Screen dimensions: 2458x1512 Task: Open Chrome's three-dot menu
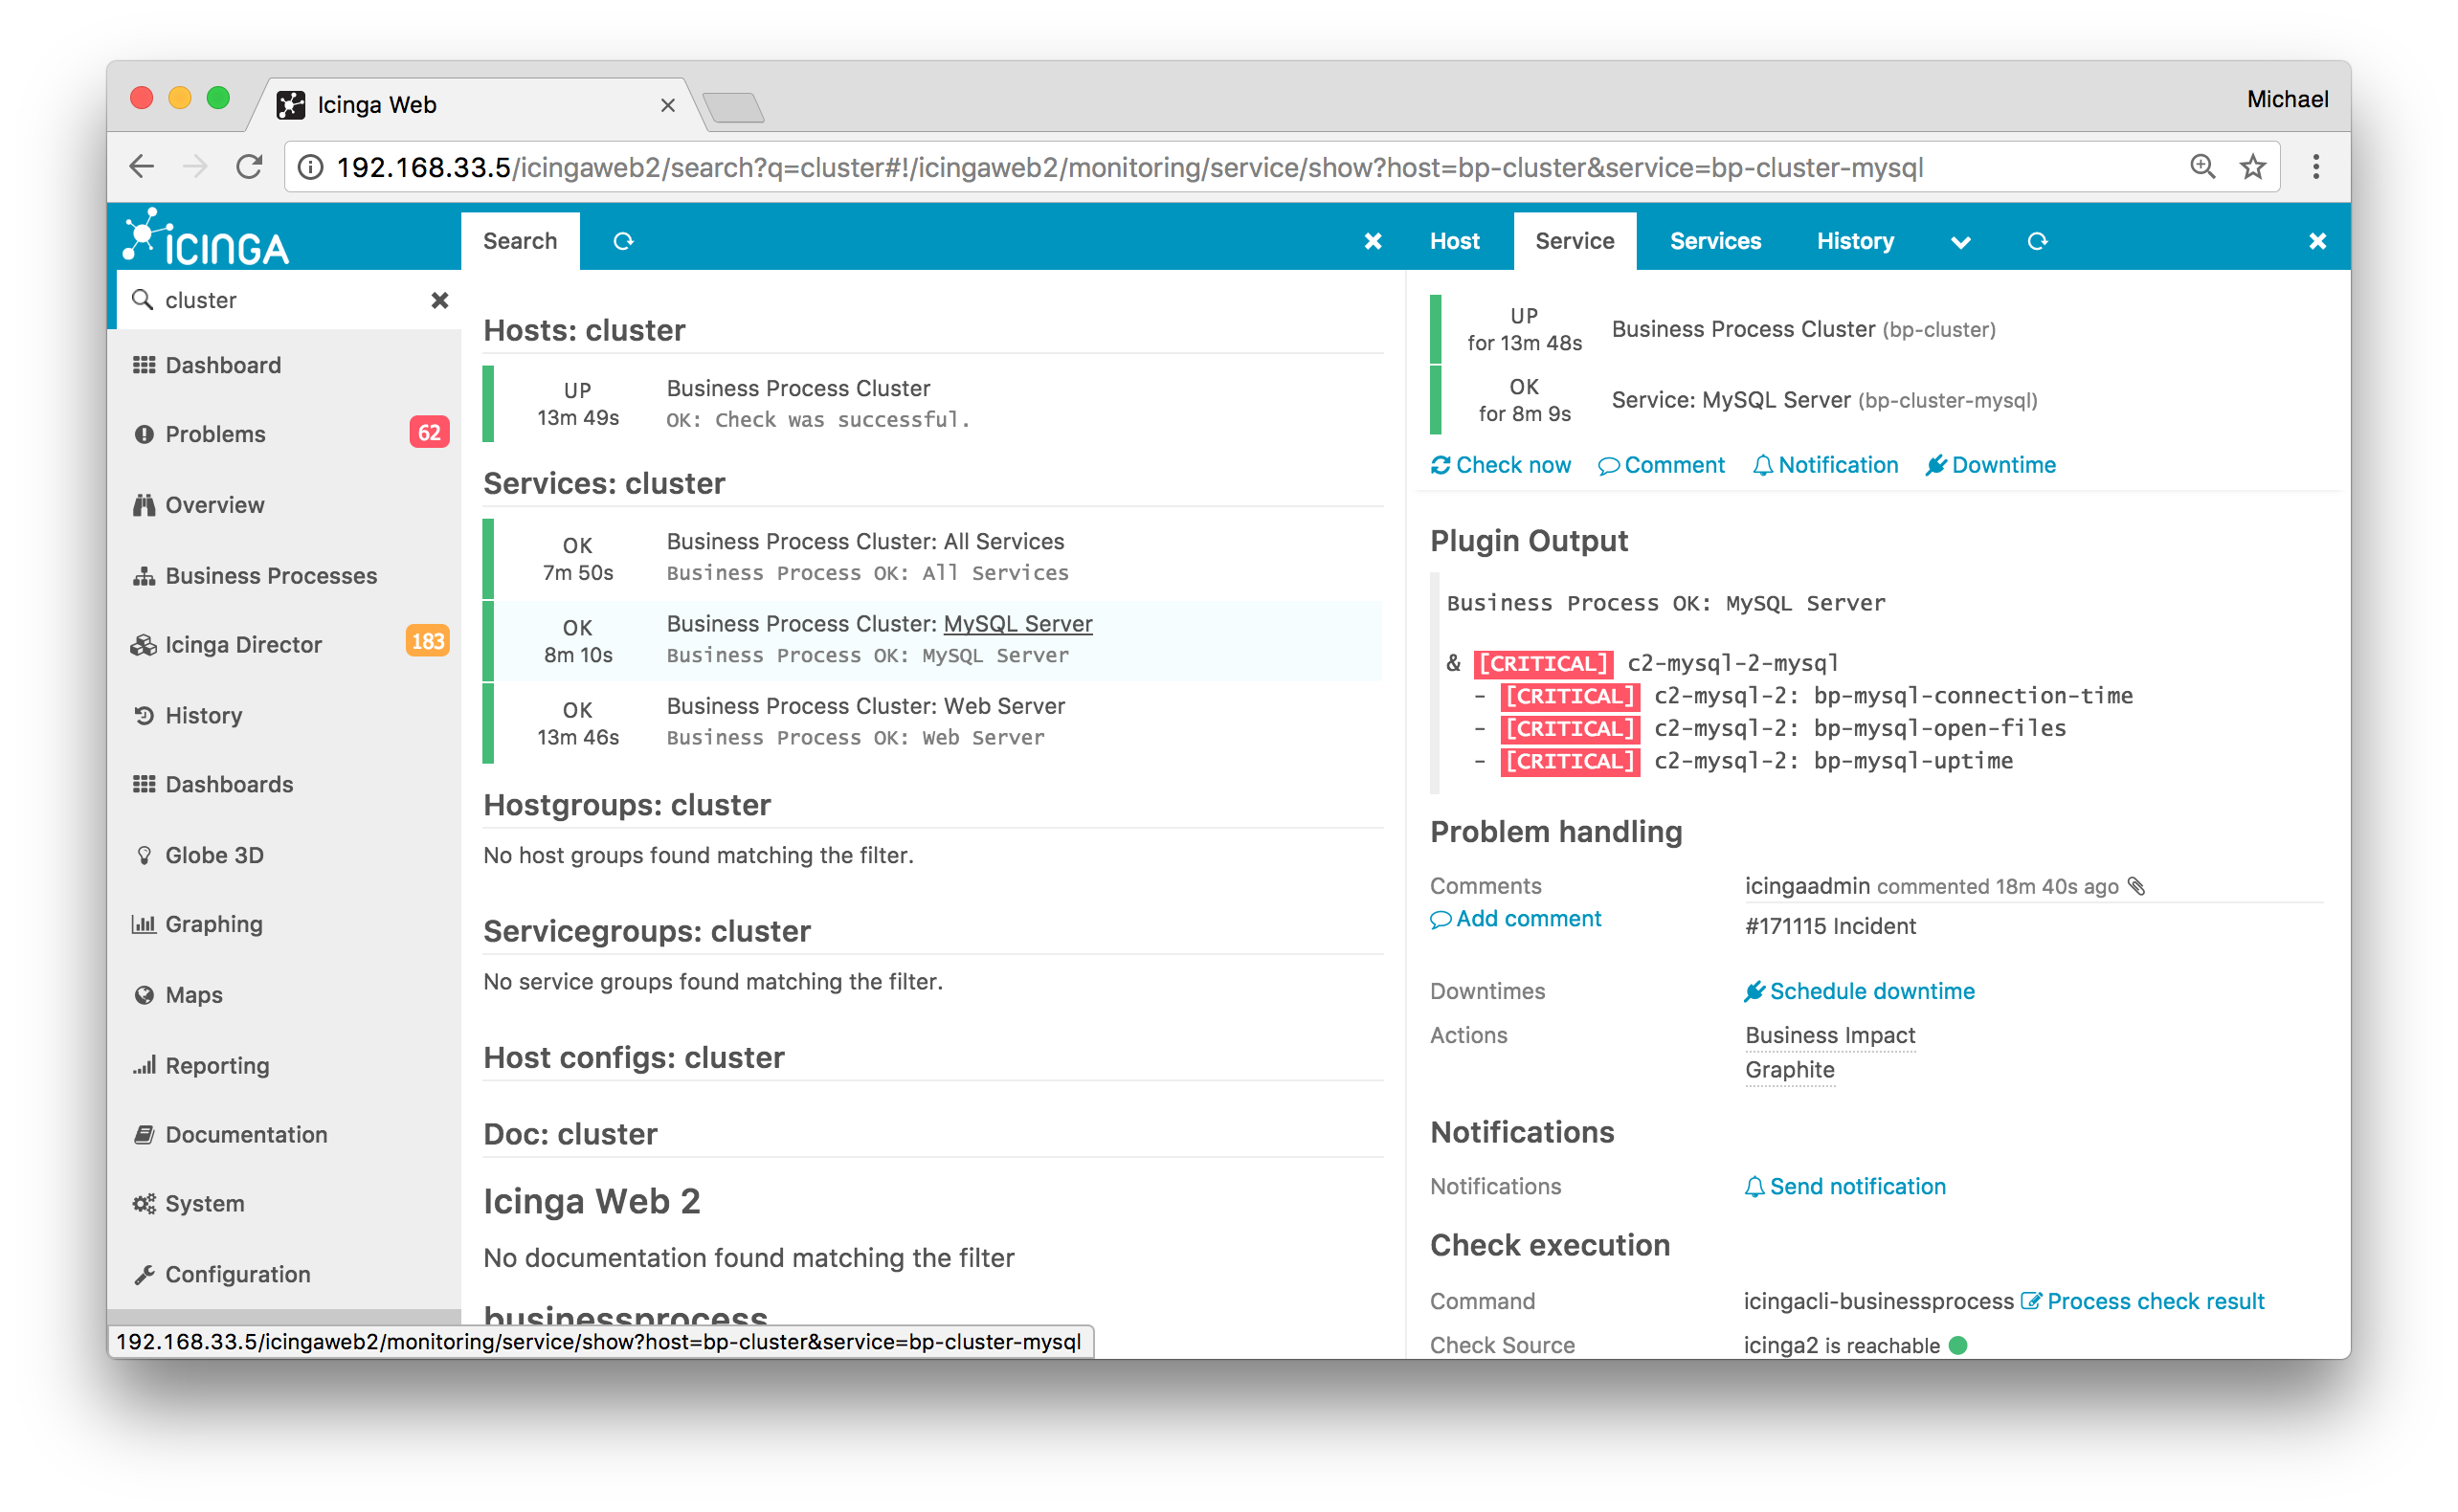click(x=2315, y=166)
